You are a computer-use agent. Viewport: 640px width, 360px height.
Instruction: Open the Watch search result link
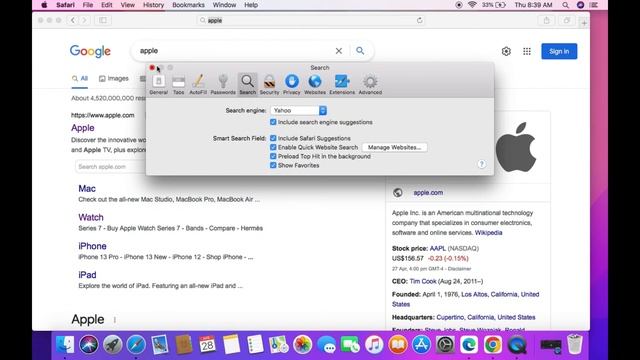point(91,217)
